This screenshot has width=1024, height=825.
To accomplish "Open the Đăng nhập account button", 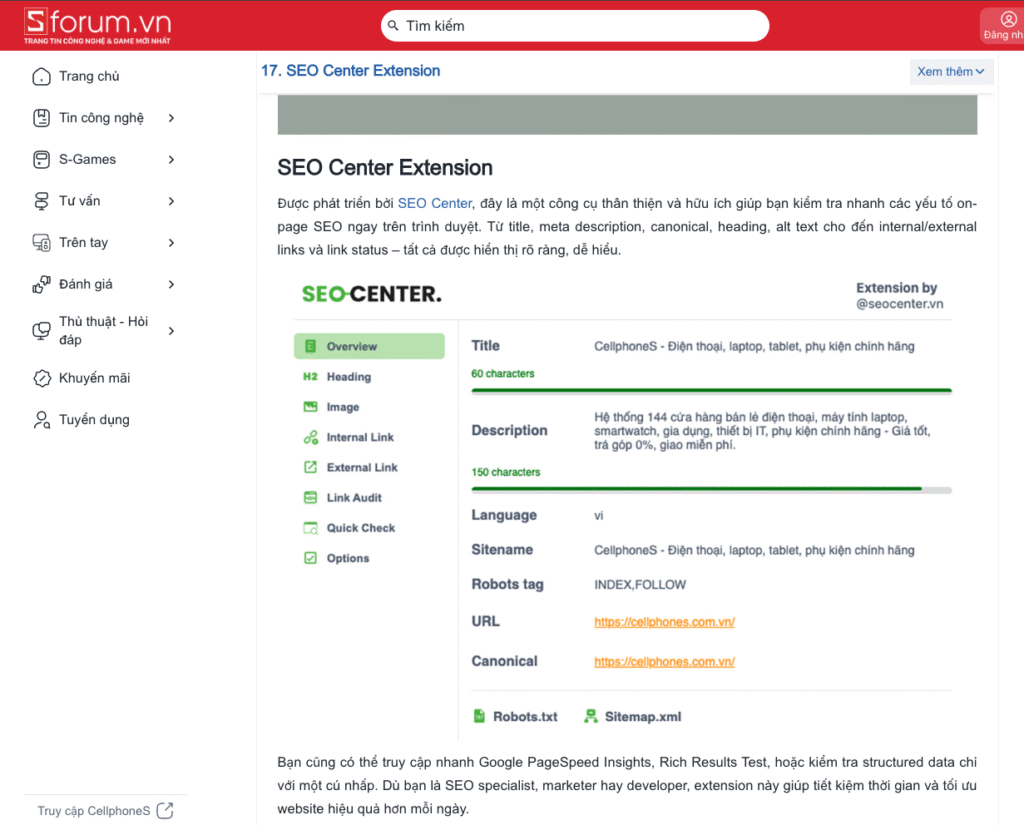I will 1005,26.
